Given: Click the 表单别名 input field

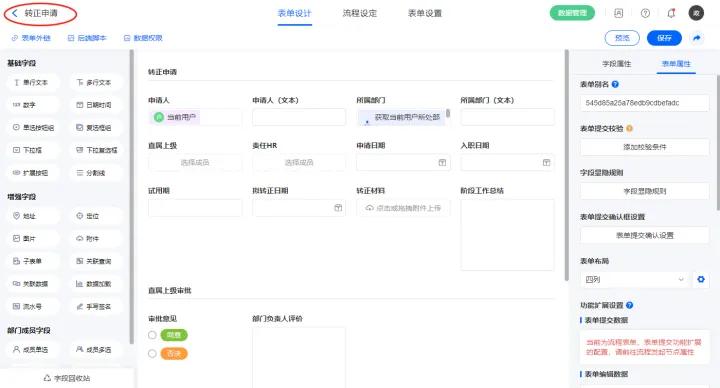Looking at the screenshot, I should (645, 103).
